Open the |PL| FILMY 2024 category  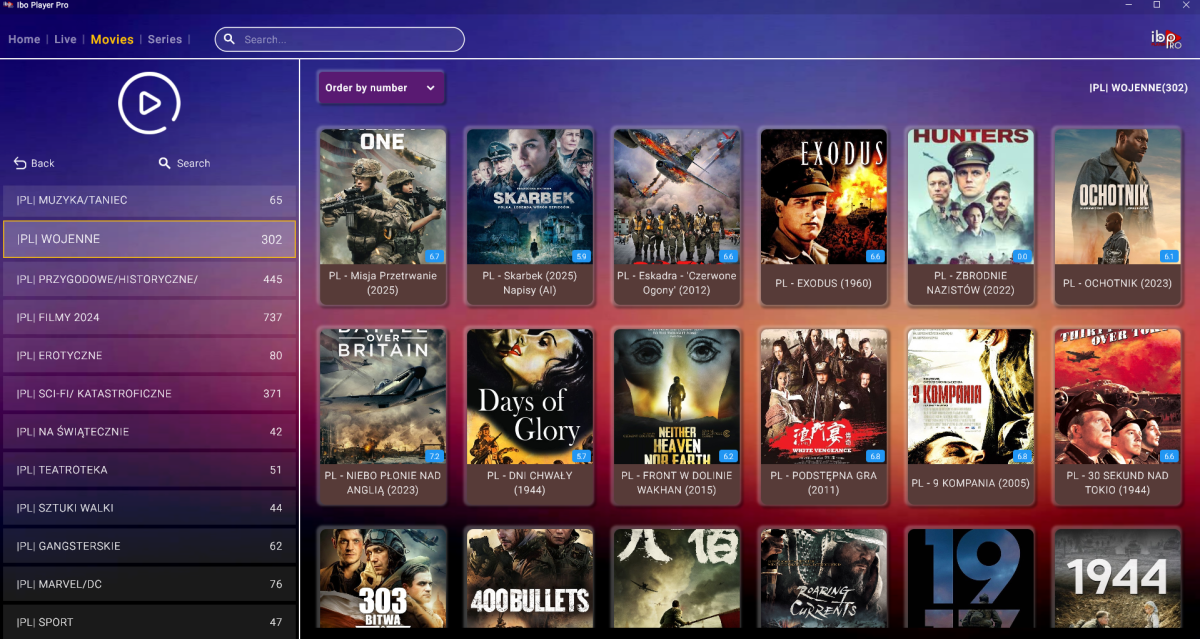(x=149, y=317)
